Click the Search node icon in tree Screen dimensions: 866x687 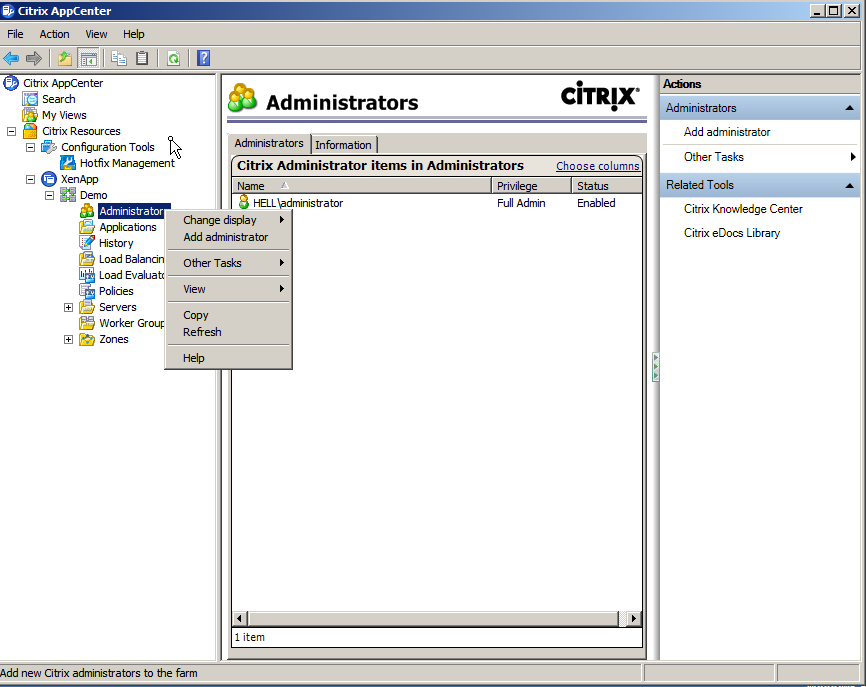click(x=30, y=99)
